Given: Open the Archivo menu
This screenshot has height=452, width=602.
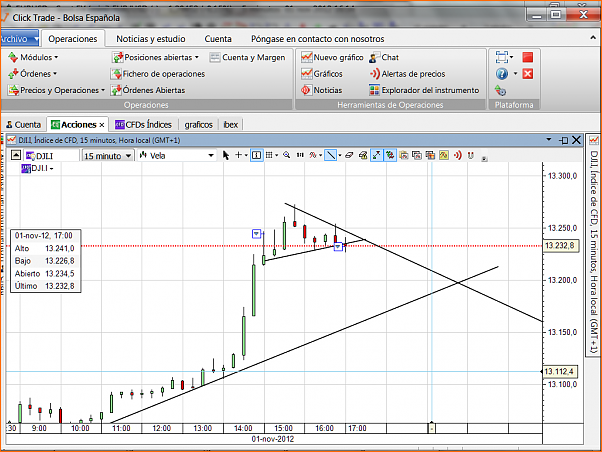Looking at the screenshot, I should pos(19,39).
